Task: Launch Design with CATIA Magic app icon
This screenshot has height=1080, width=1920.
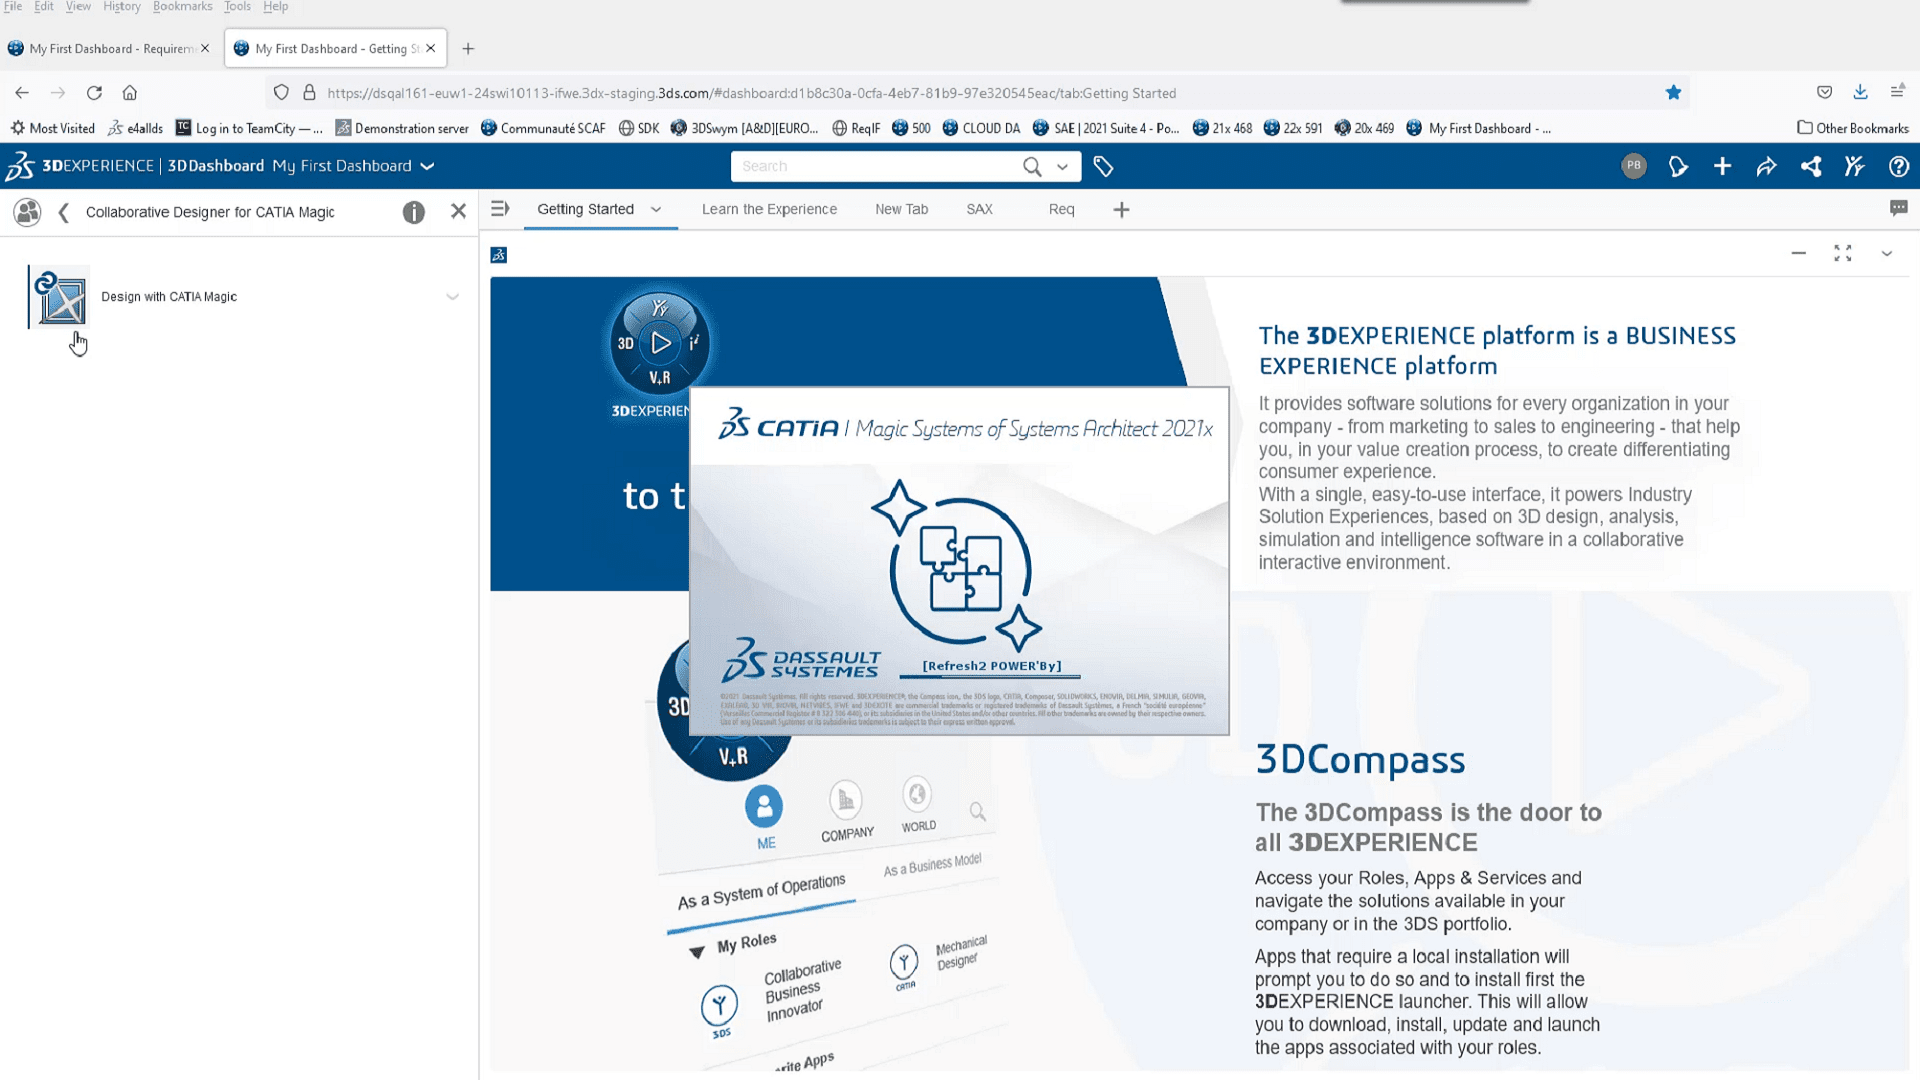Action: 60,297
